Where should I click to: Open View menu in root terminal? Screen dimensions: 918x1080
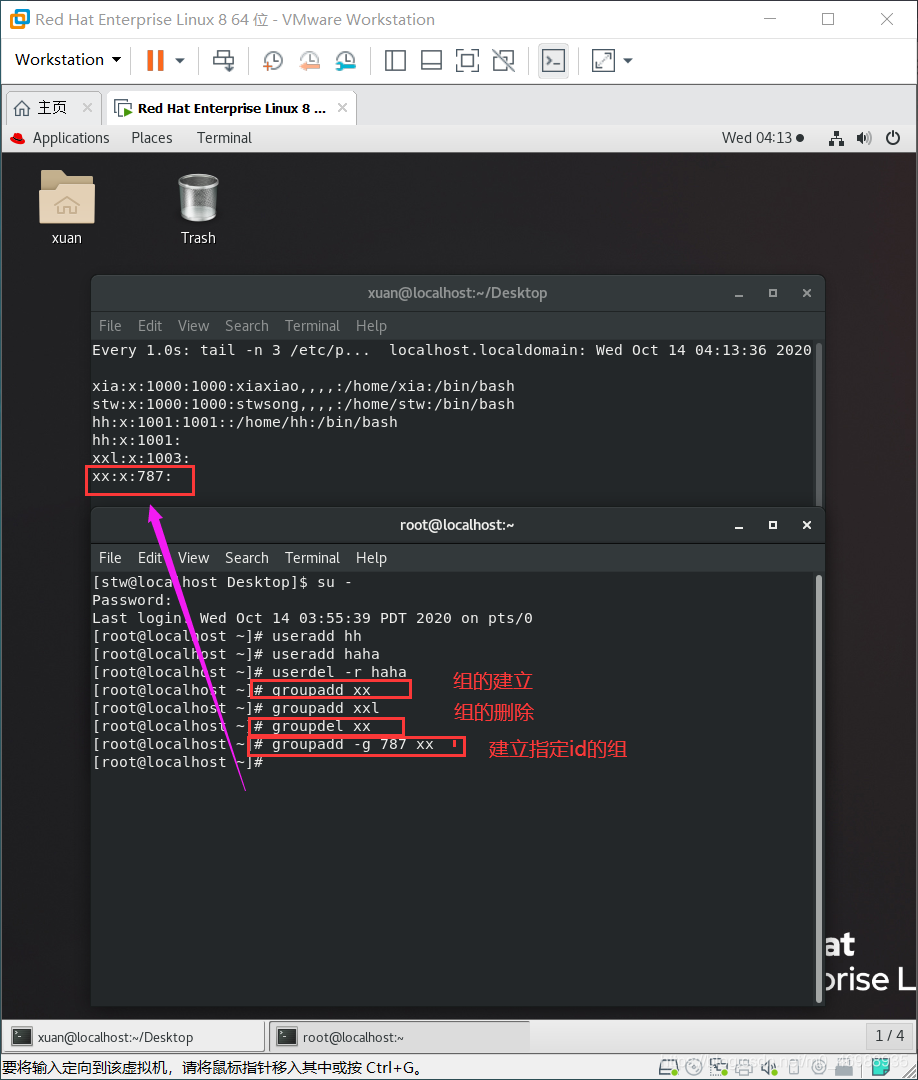click(194, 558)
